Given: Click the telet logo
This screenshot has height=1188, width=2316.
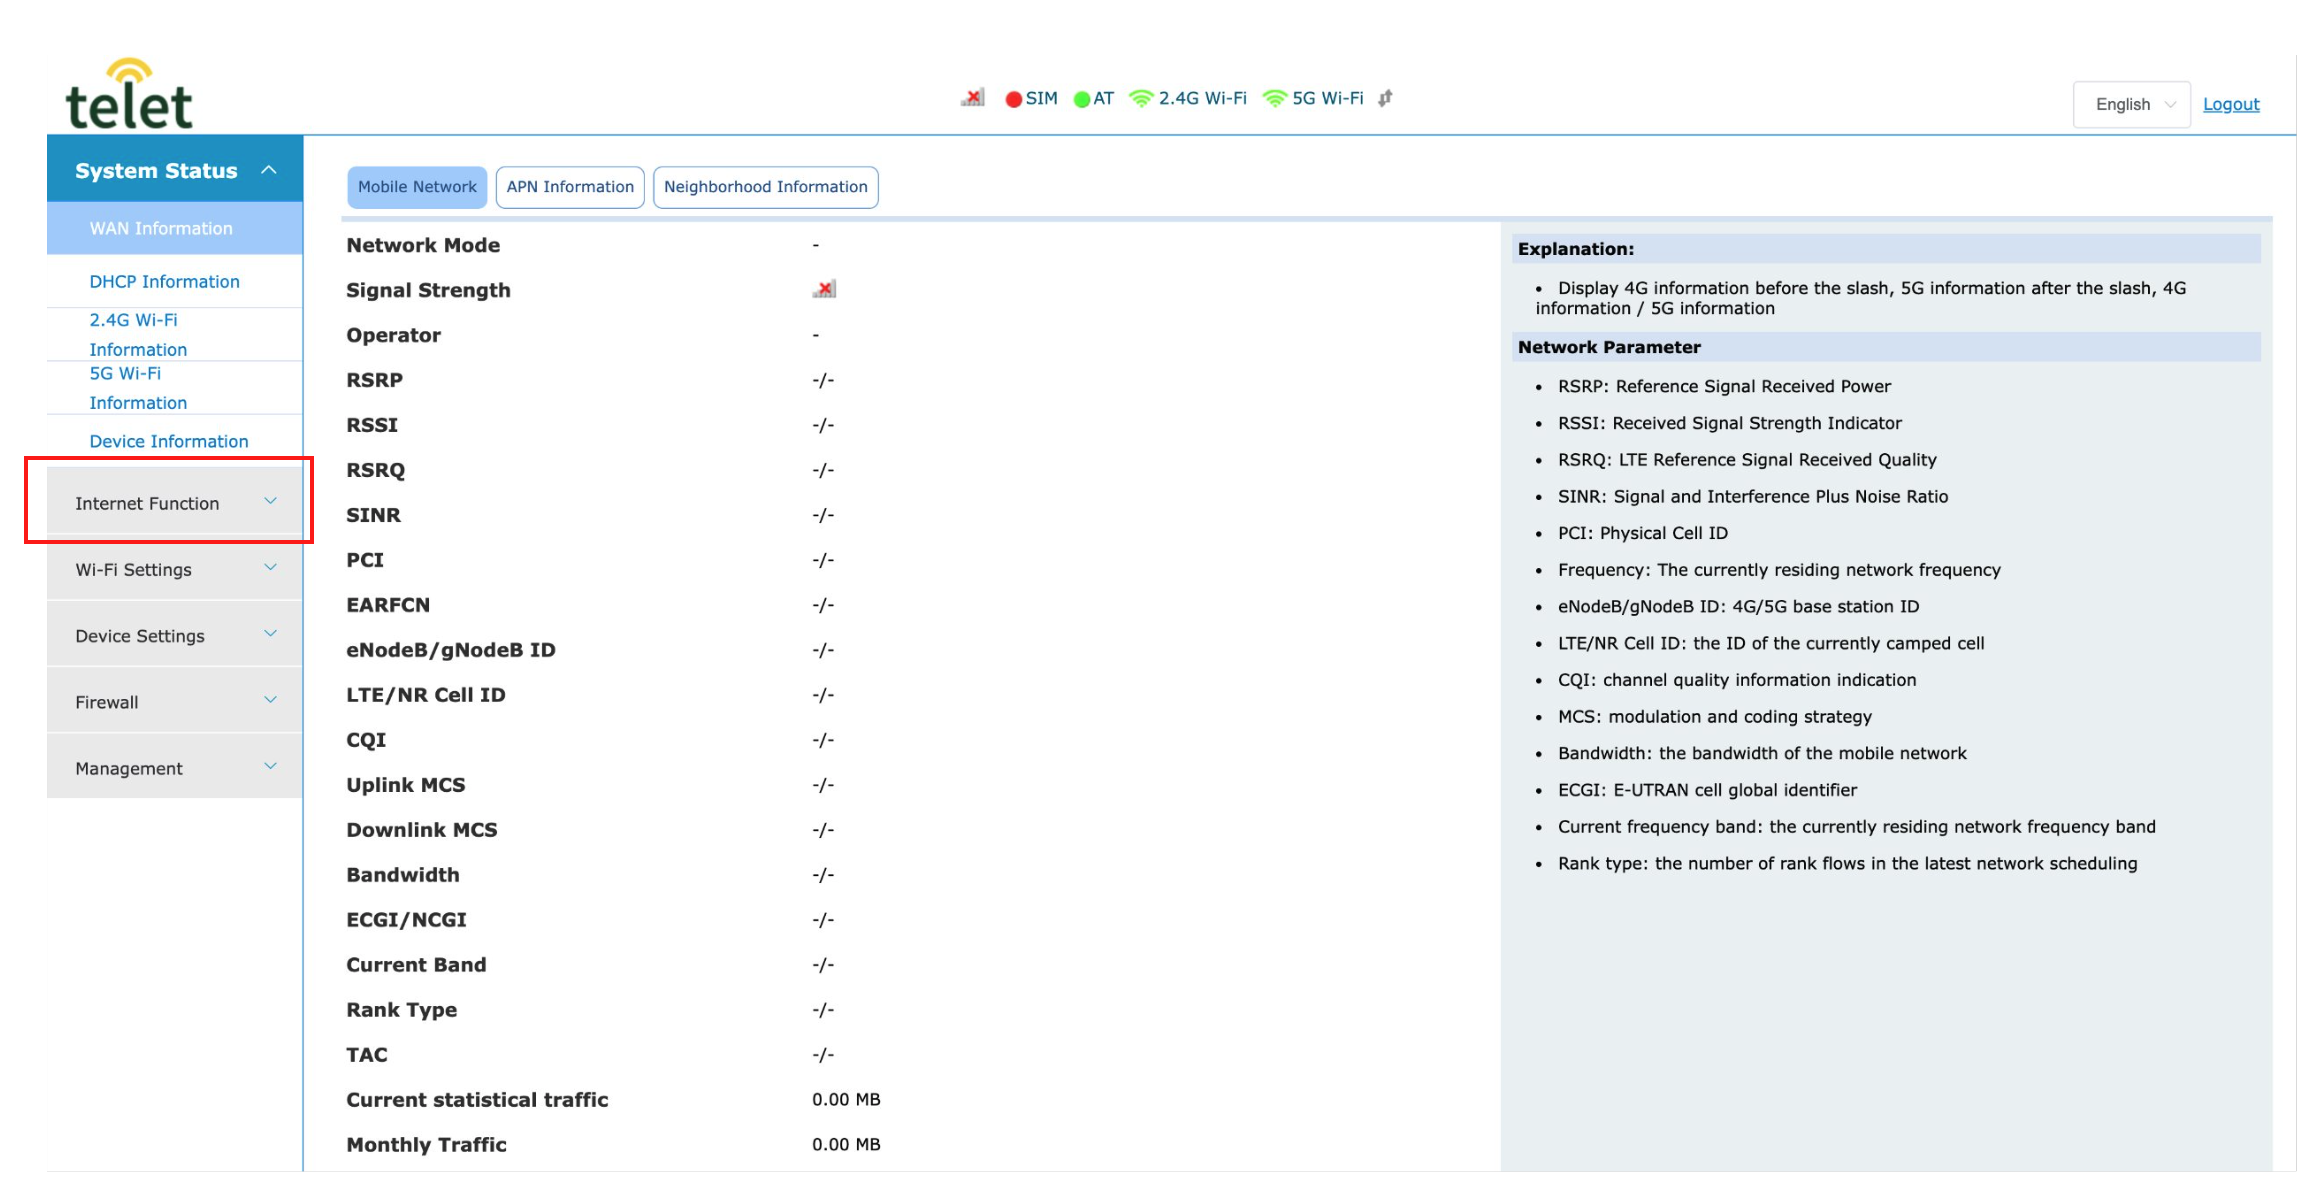Looking at the screenshot, I should pyautogui.click(x=129, y=96).
